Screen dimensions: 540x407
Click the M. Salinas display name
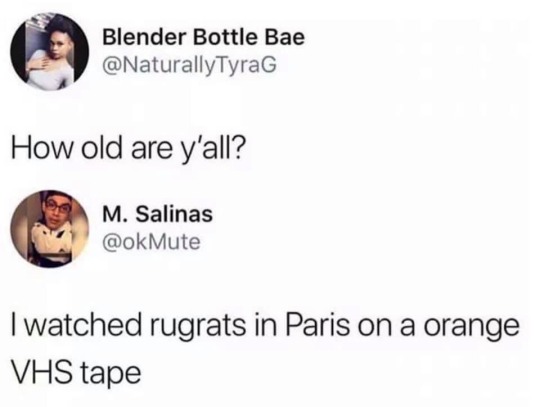157,214
